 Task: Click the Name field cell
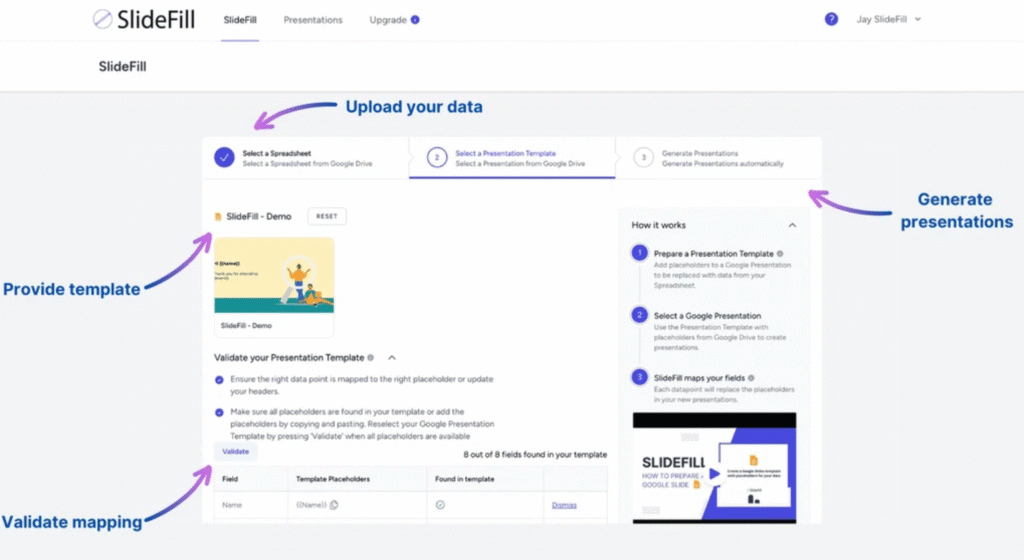click(232, 505)
